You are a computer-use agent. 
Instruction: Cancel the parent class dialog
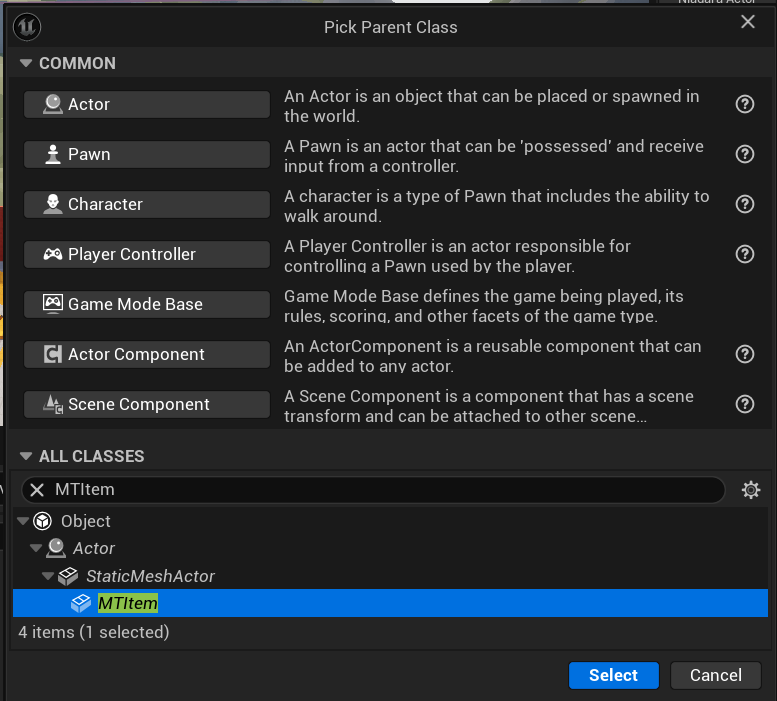click(x=716, y=675)
